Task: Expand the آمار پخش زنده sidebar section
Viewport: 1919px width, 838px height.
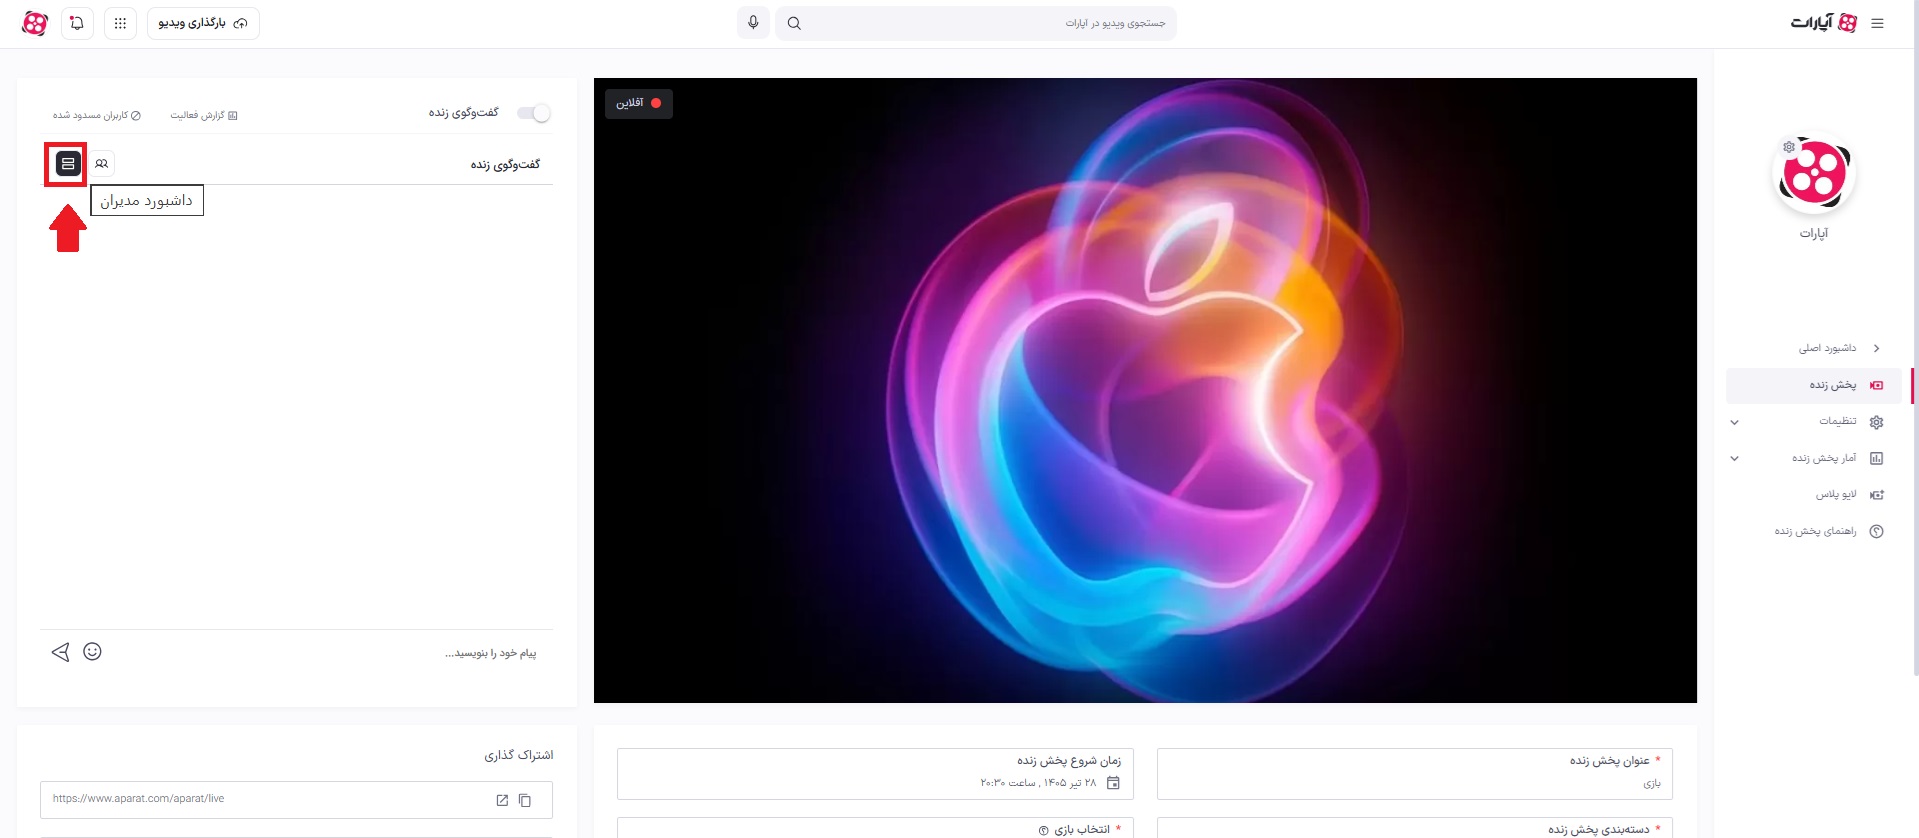Action: coord(1735,458)
